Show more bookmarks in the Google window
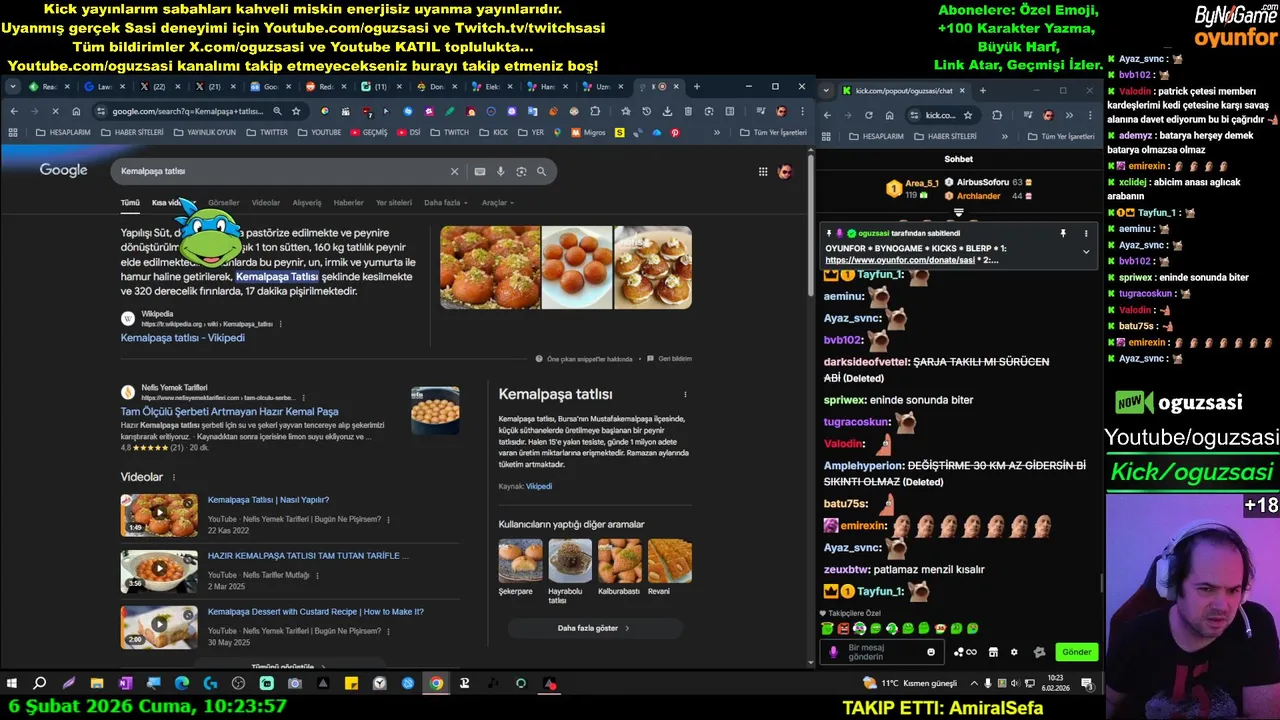1280x720 pixels. pos(716,132)
